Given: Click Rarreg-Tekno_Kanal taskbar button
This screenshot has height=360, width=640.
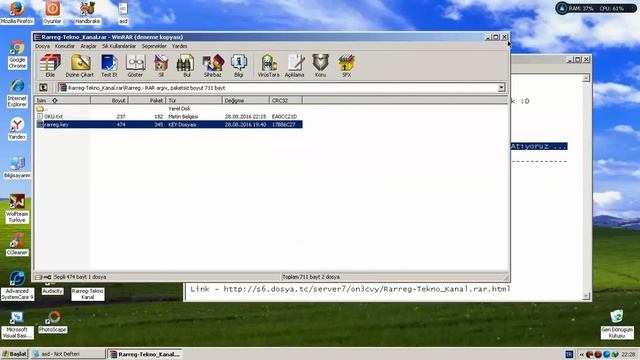Looking at the screenshot, I should [145, 354].
